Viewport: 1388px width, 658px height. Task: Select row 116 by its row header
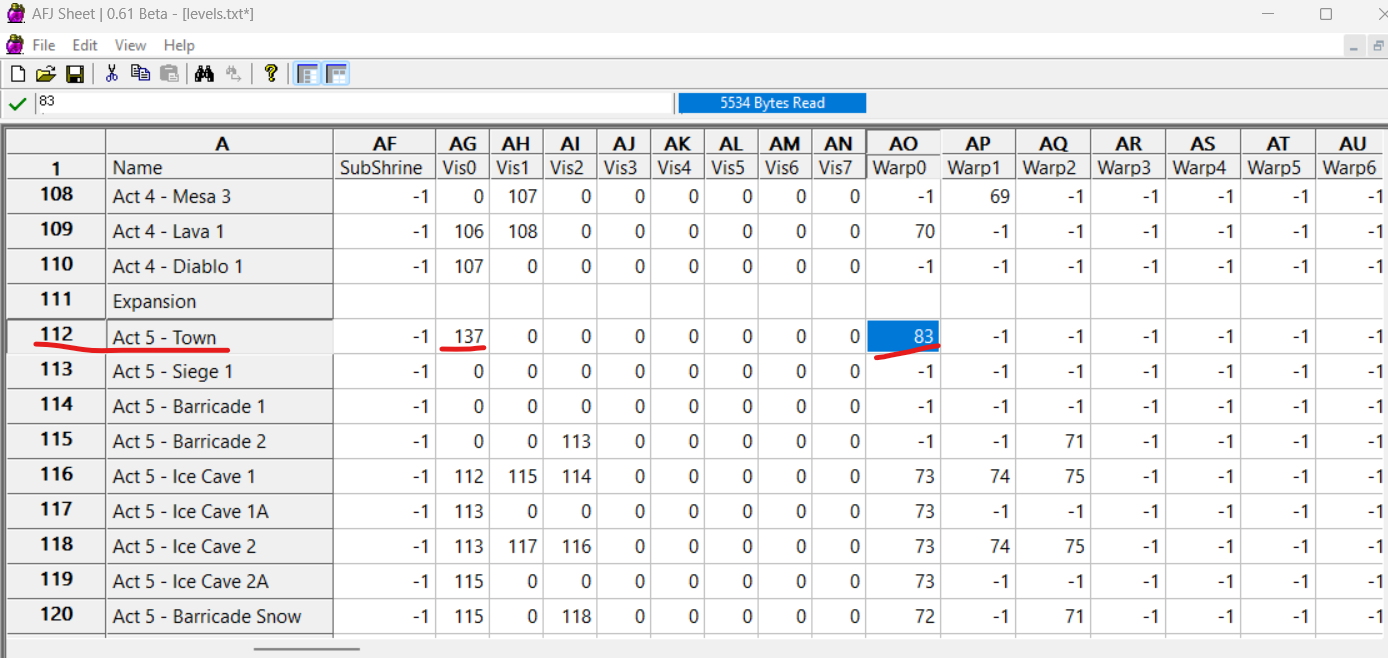[x=56, y=476]
